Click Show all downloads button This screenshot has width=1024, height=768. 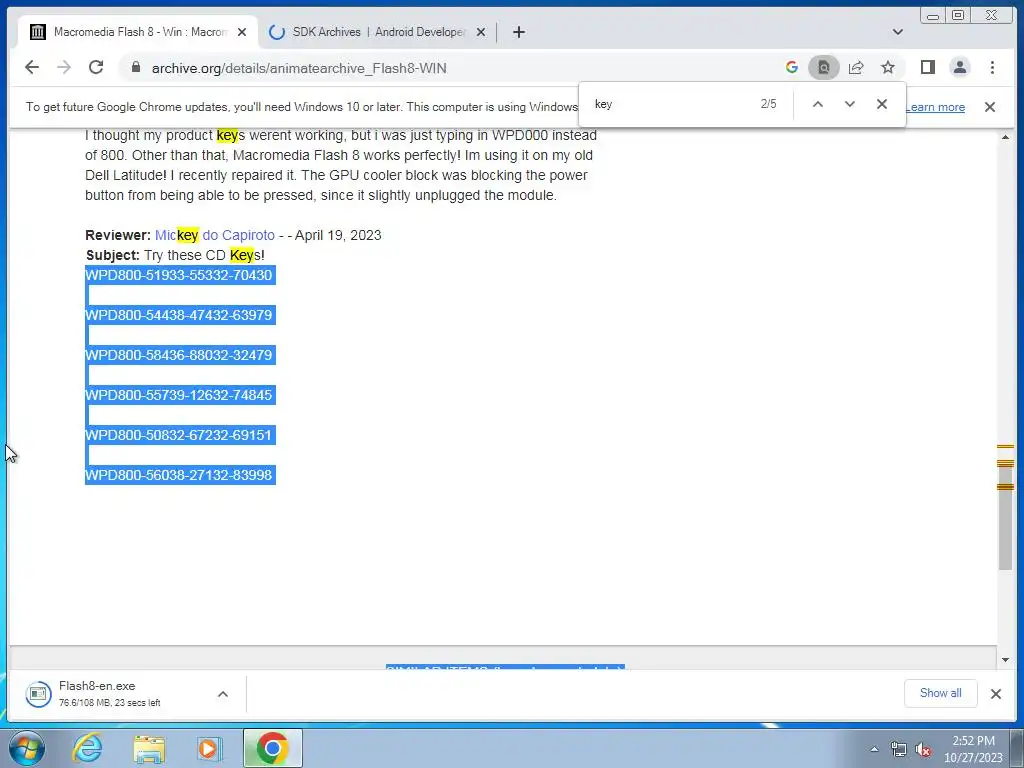[x=940, y=693]
